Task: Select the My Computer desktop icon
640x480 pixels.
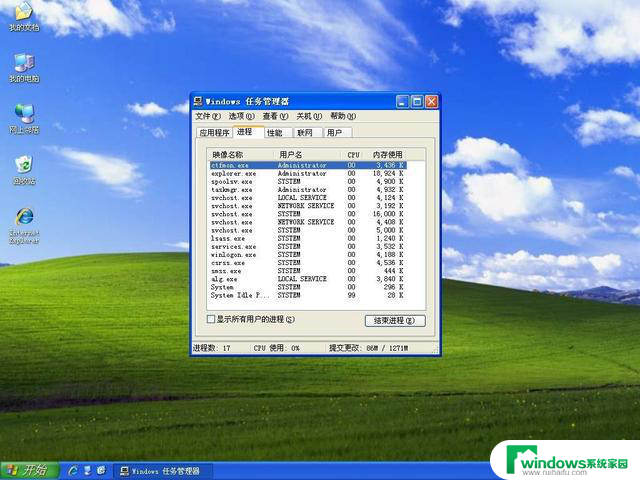Action: [x=24, y=68]
